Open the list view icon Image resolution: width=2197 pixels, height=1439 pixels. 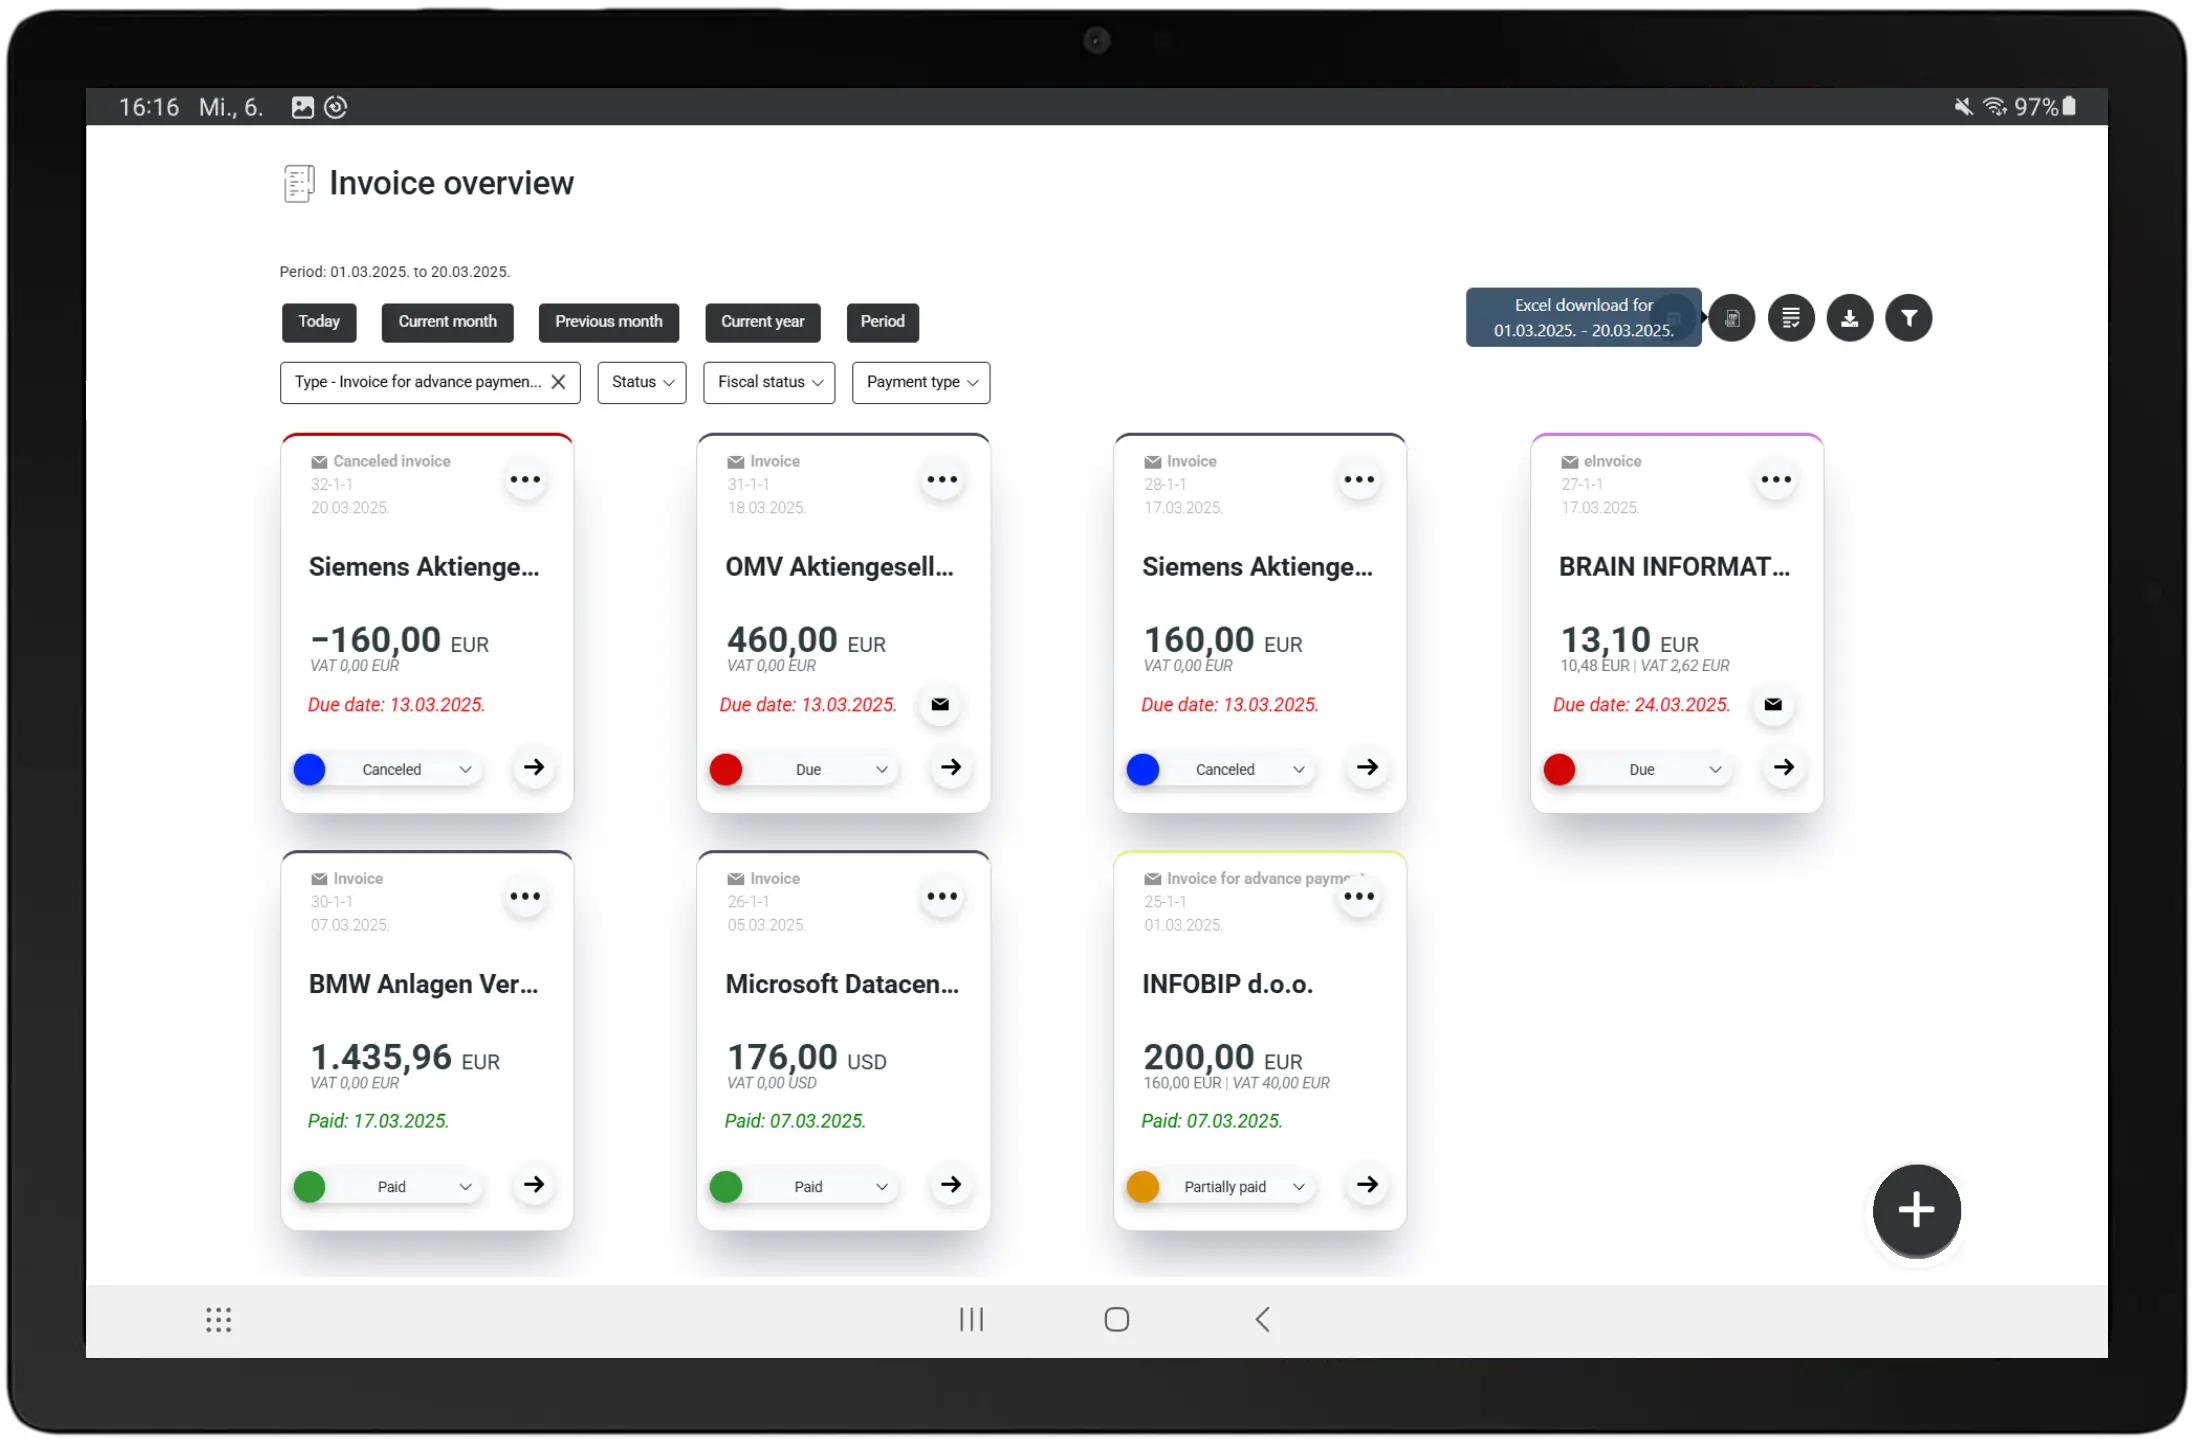(1790, 319)
